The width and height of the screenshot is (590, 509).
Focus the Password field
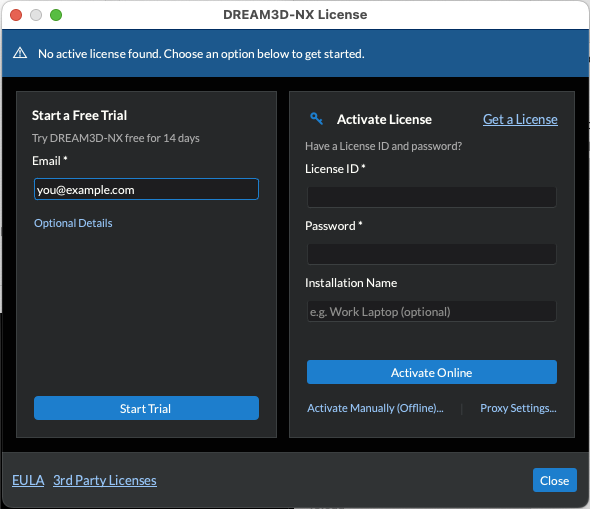pos(432,254)
